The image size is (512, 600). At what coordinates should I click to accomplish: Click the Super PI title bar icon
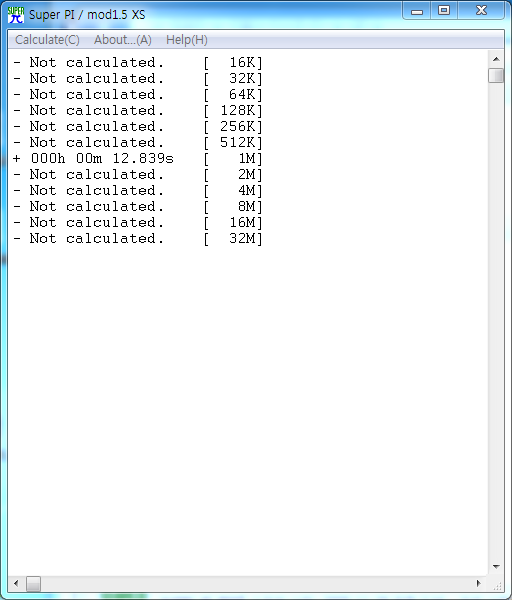coord(16,15)
